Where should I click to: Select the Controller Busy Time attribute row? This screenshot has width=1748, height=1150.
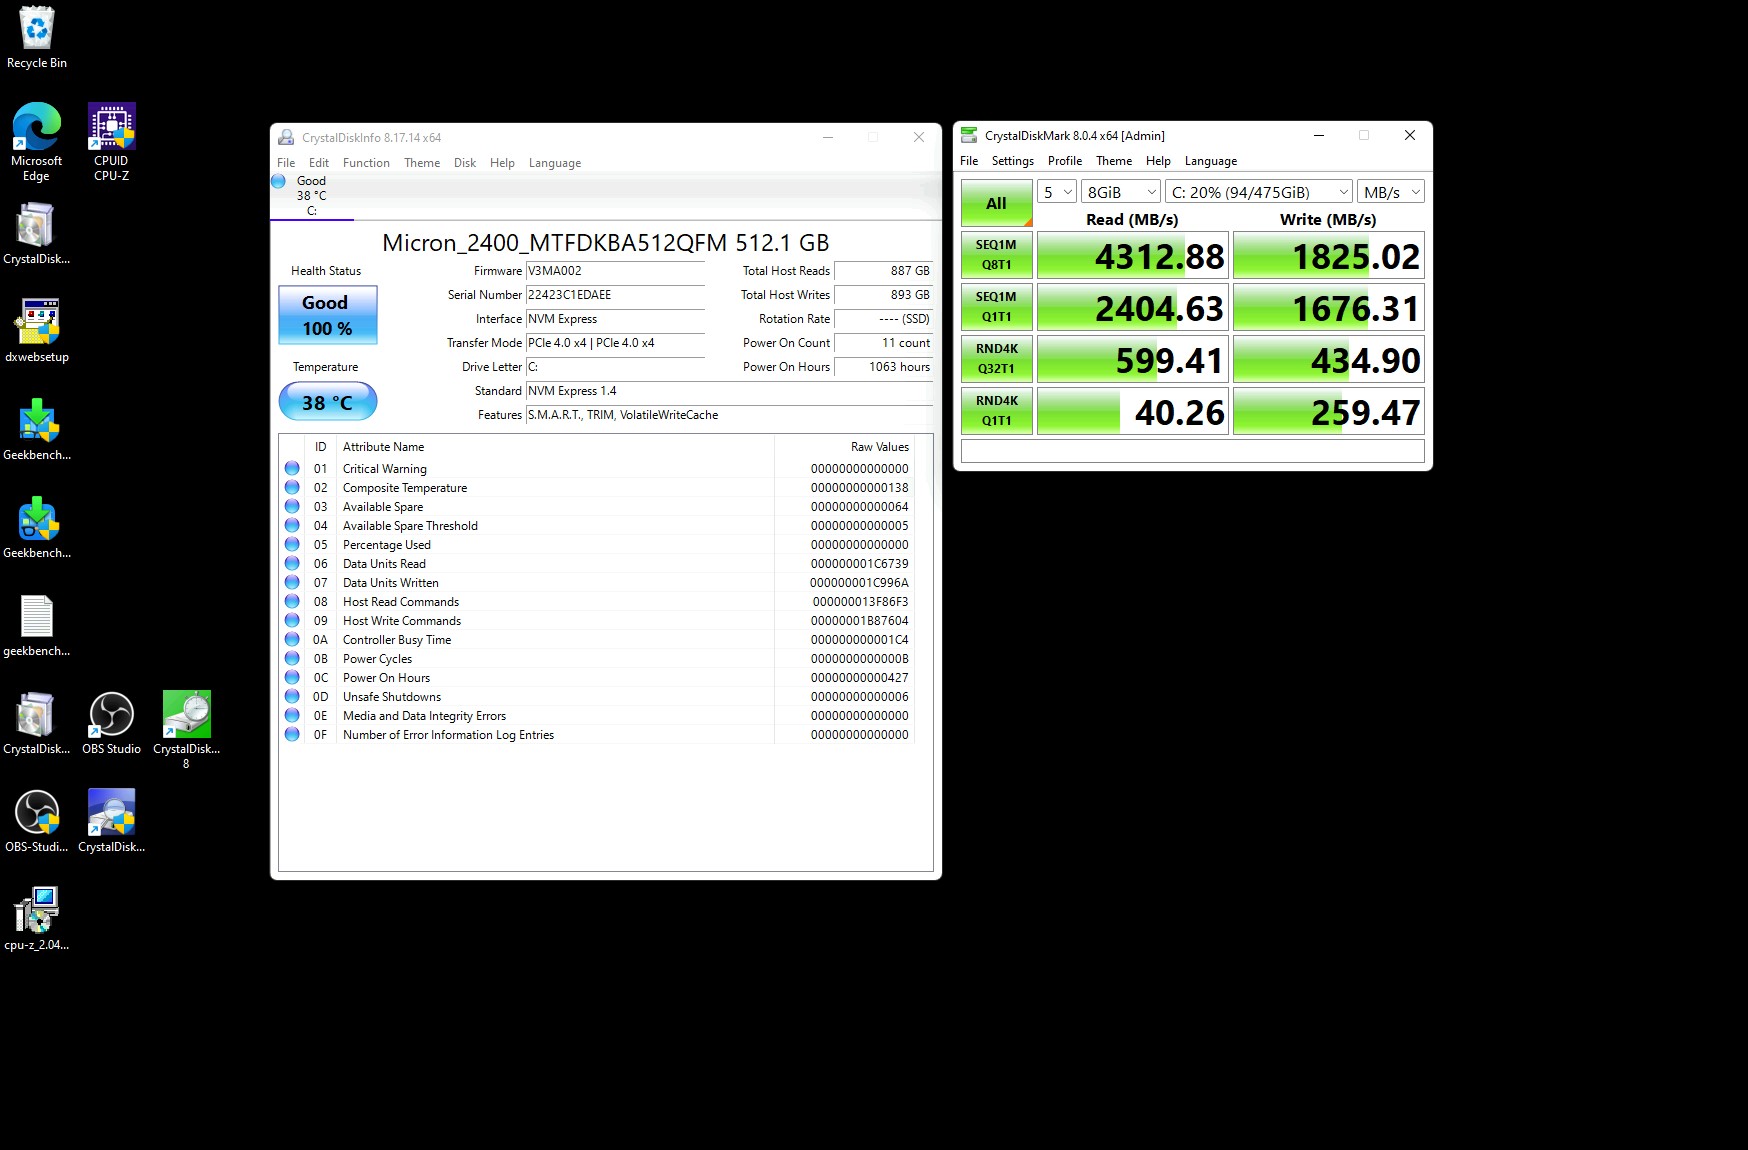[x=597, y=640]
